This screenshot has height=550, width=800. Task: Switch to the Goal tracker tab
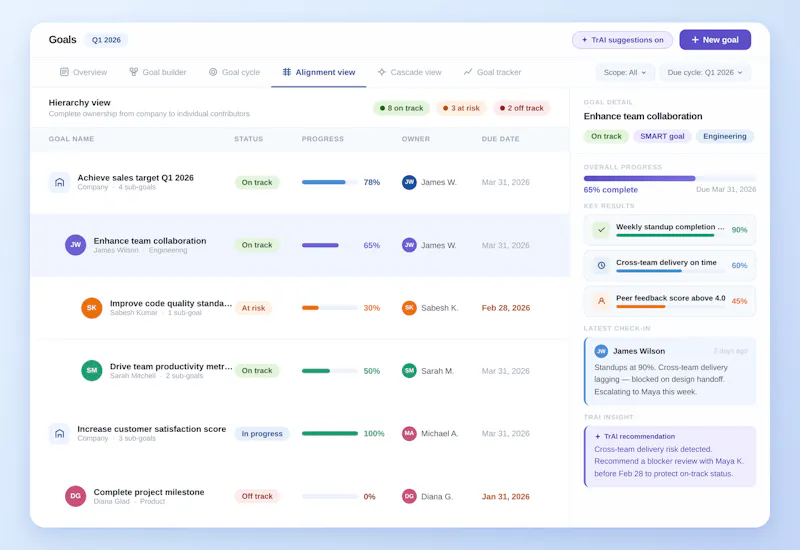point(492,72)
